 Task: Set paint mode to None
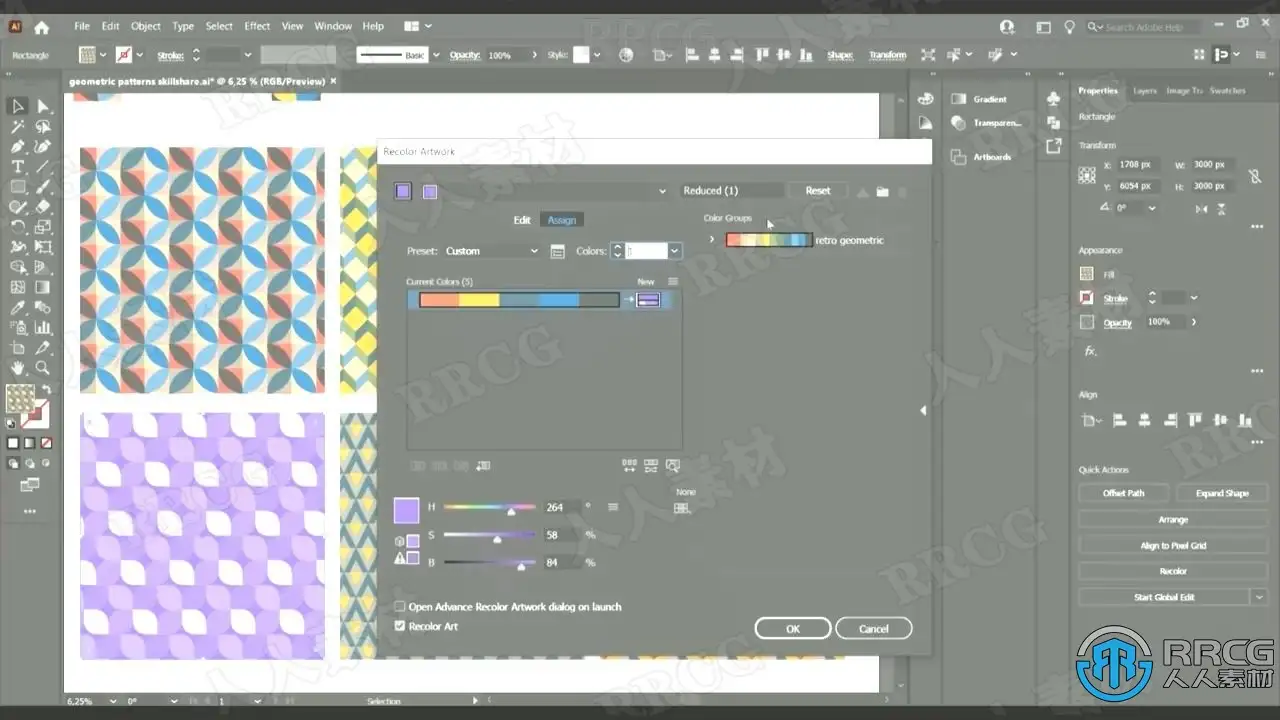pyautogui.click(x=45, y=443)
